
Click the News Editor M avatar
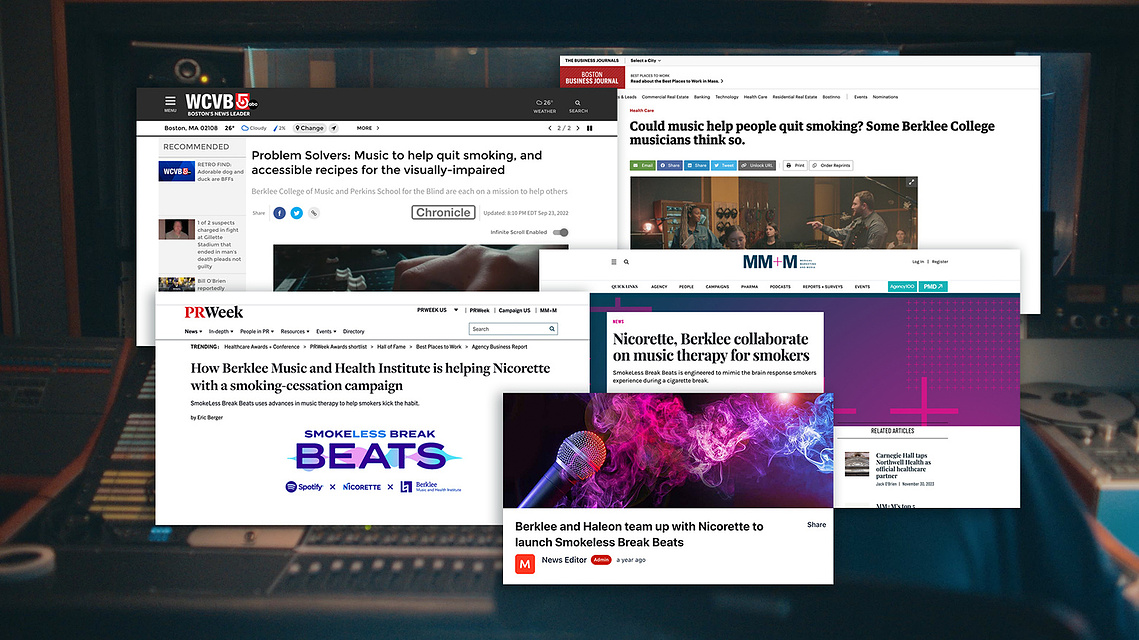pos(525,564)
